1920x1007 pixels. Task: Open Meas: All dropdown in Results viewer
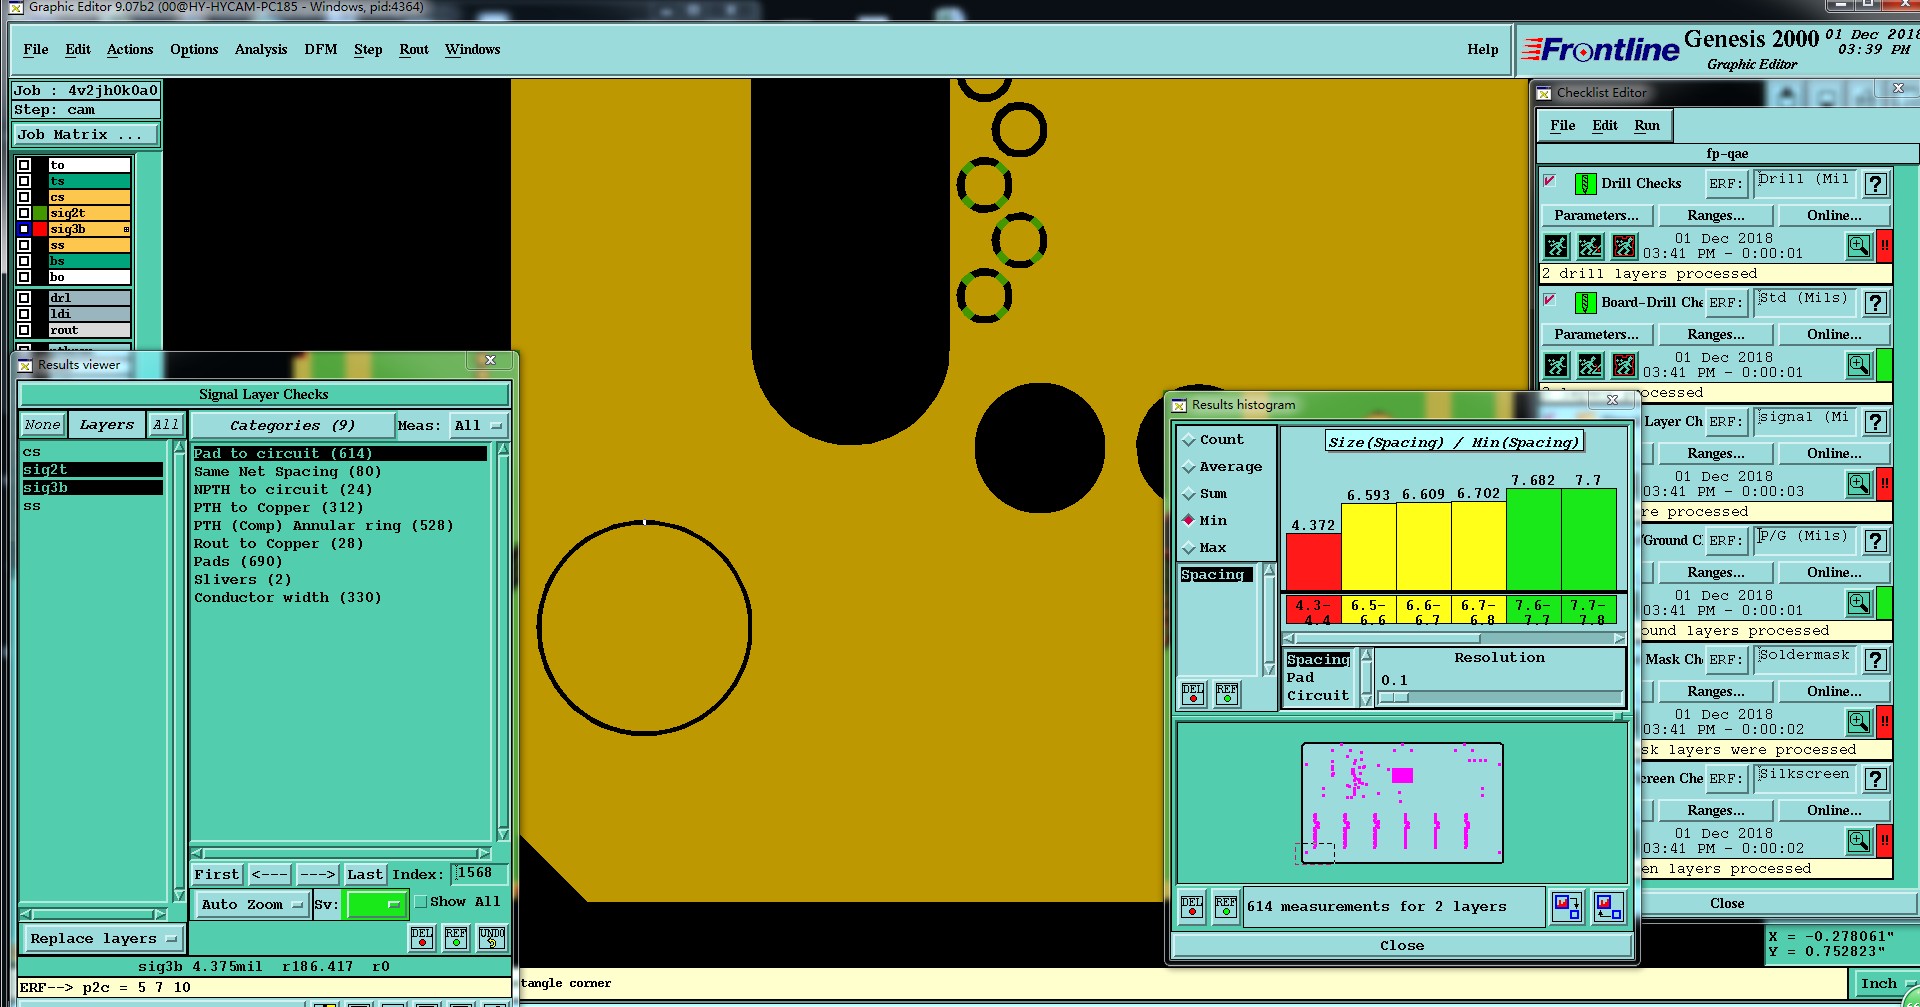point(478,425)
